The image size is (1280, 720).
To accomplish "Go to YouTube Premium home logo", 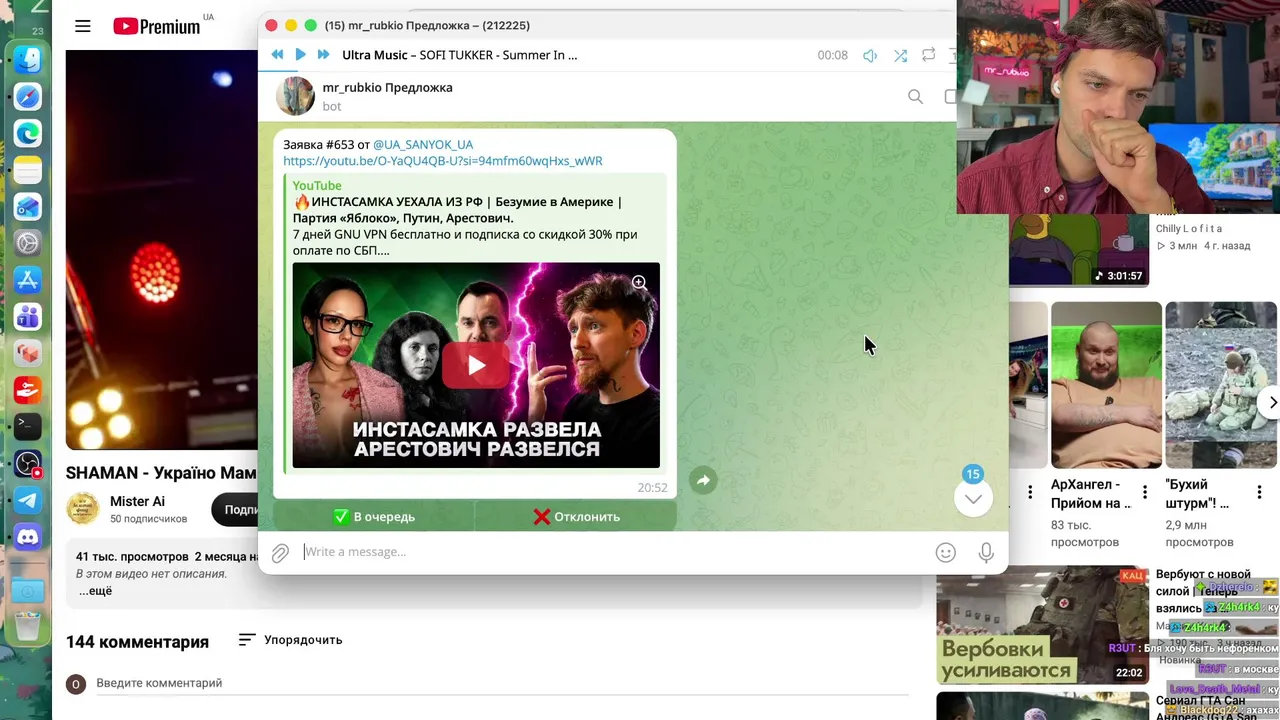I will [x=156, y=26].
